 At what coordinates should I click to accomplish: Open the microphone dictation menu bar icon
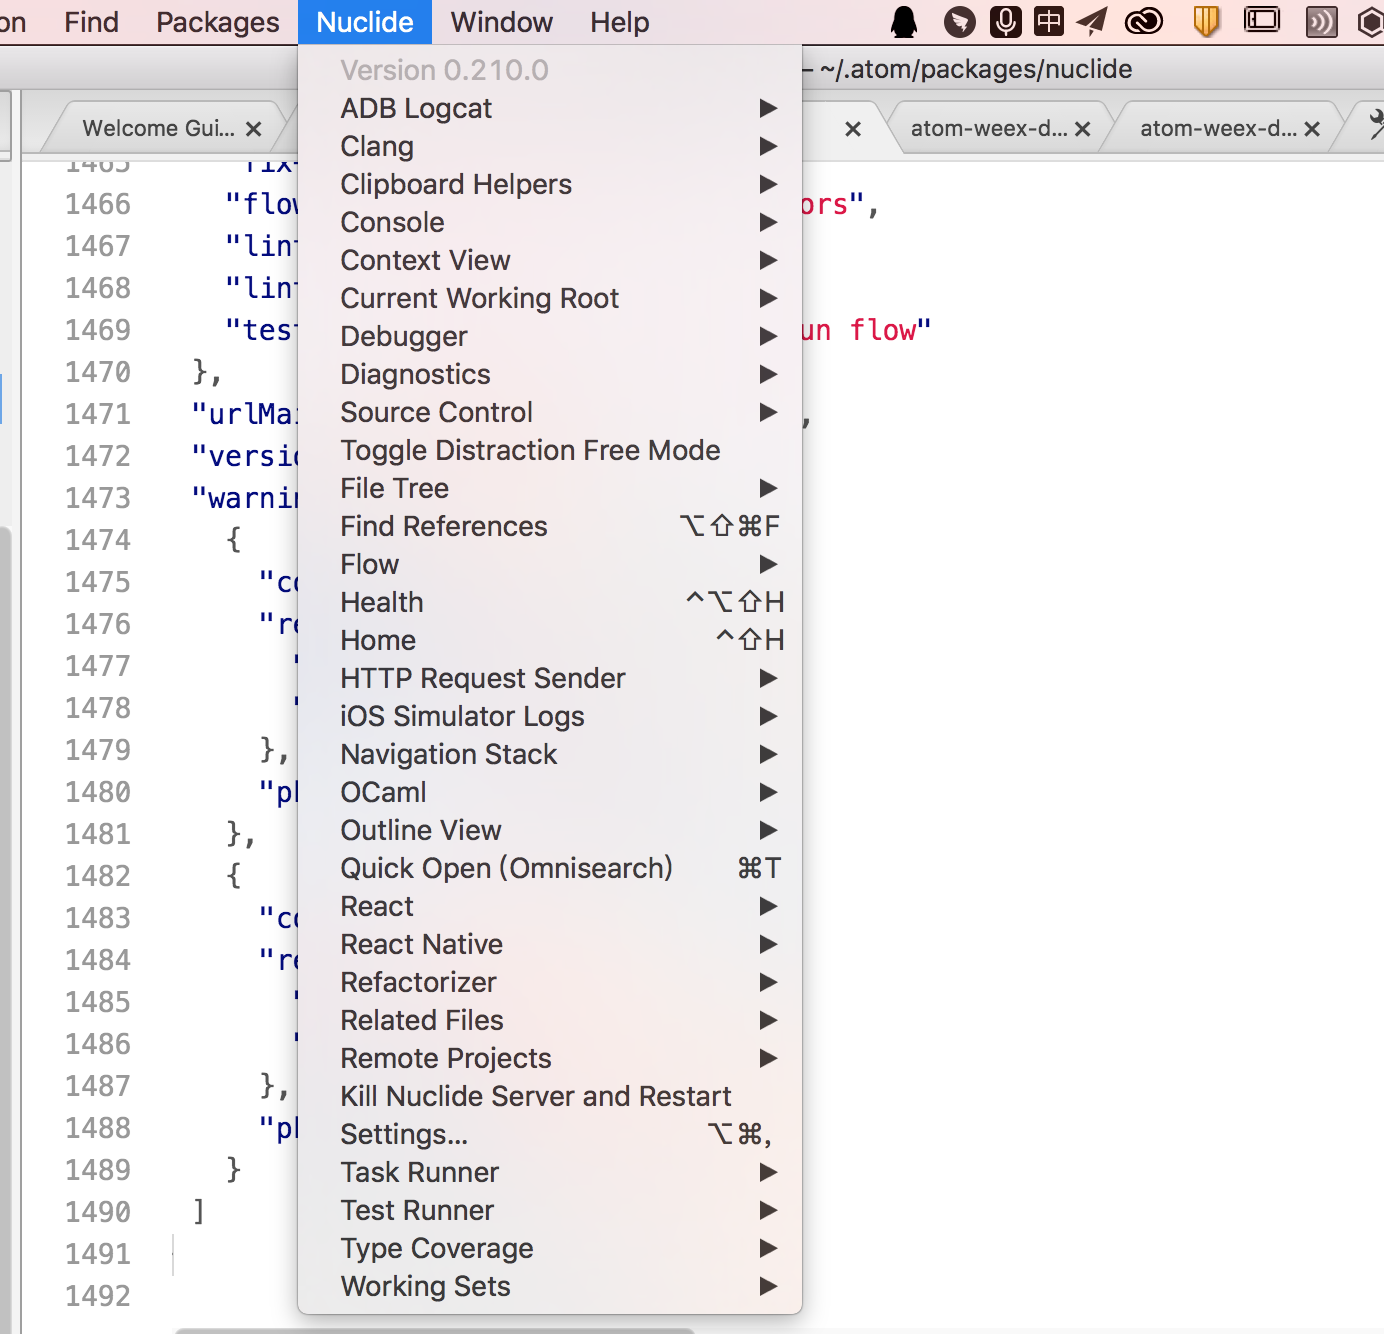tap(1006, 21)
